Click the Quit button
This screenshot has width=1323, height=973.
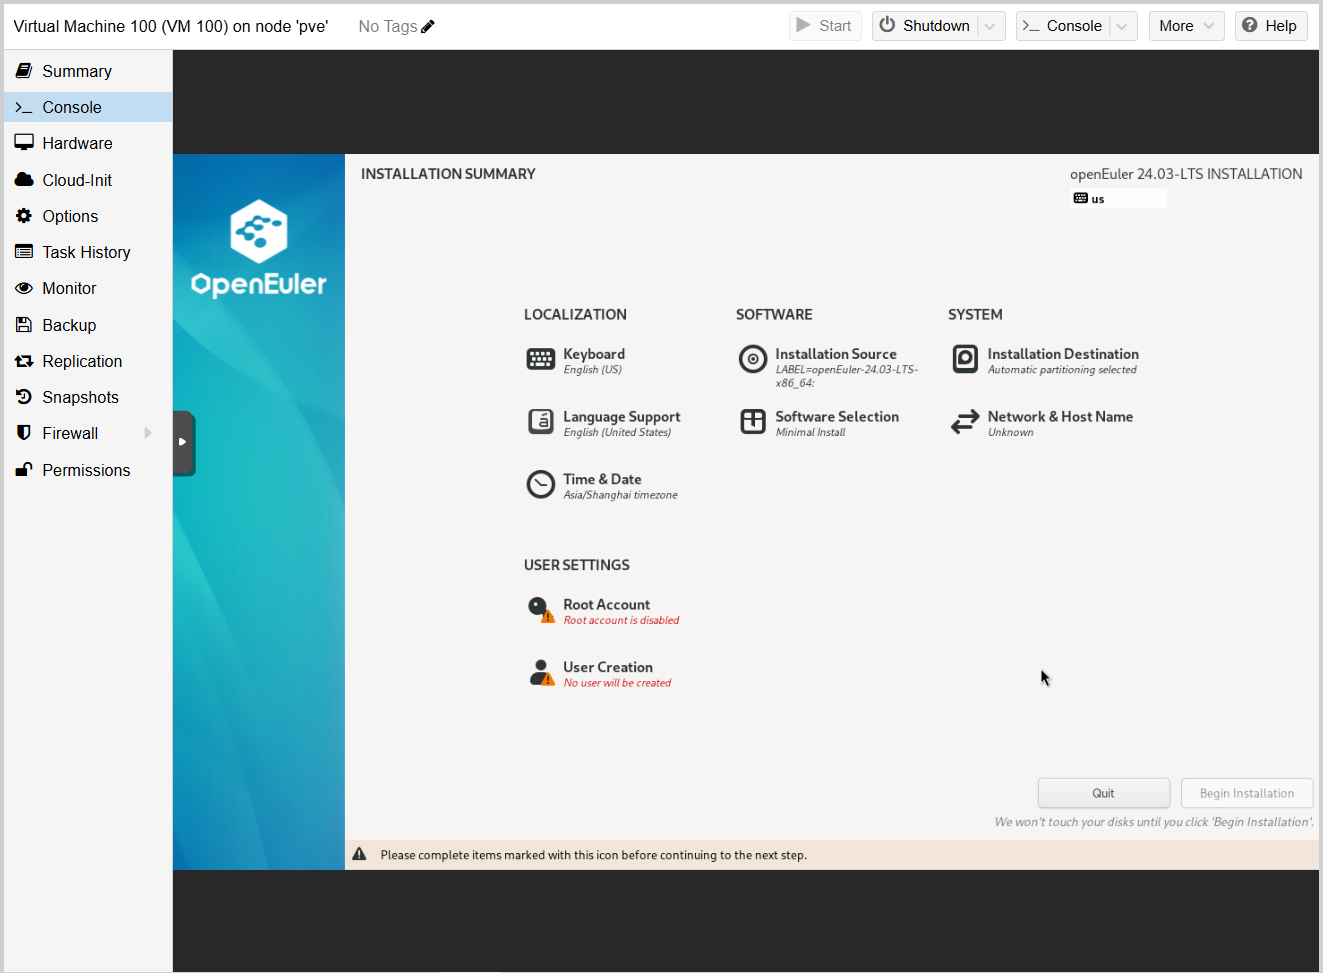click(x=1103, y=793)
